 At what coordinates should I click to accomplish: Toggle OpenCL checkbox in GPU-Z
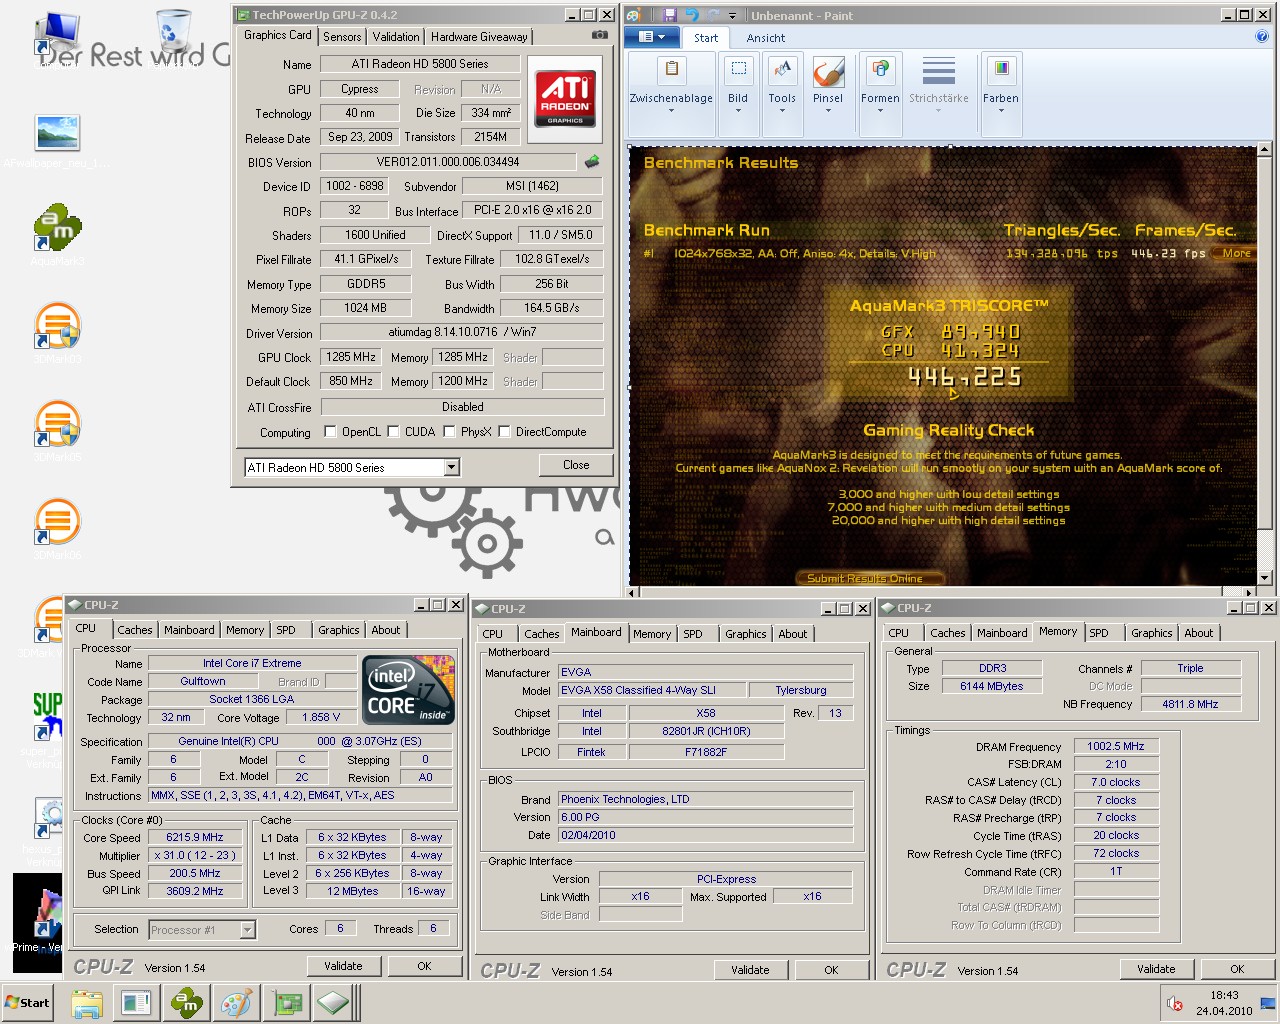click(x=330, y=432)
